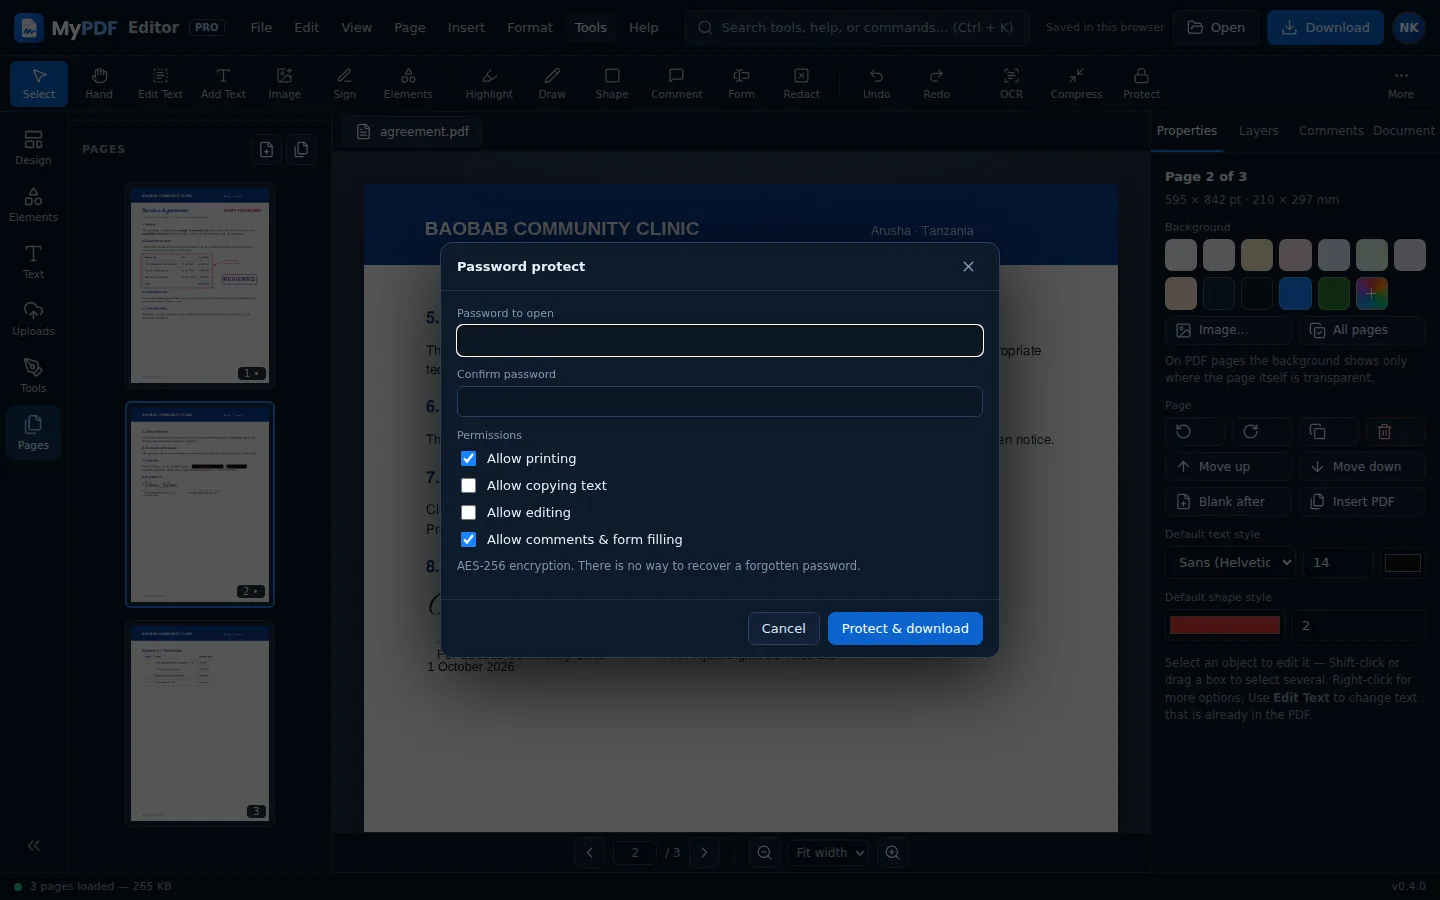Pick the green background swatch
This screenshot has width=1440, height=900.
click(1333, 293)
